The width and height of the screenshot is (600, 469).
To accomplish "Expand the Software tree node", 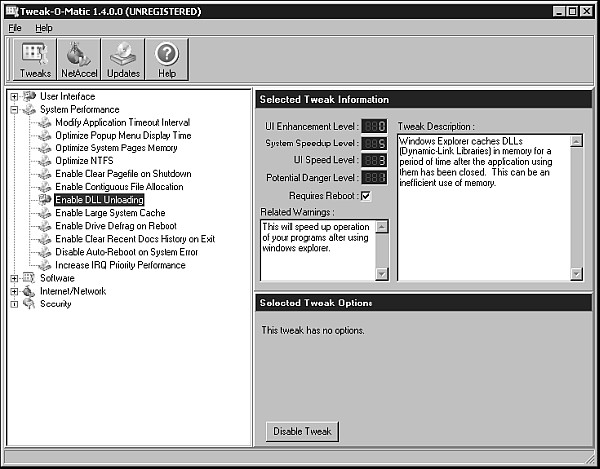I will pyautogui.click(x=14, y=279).
